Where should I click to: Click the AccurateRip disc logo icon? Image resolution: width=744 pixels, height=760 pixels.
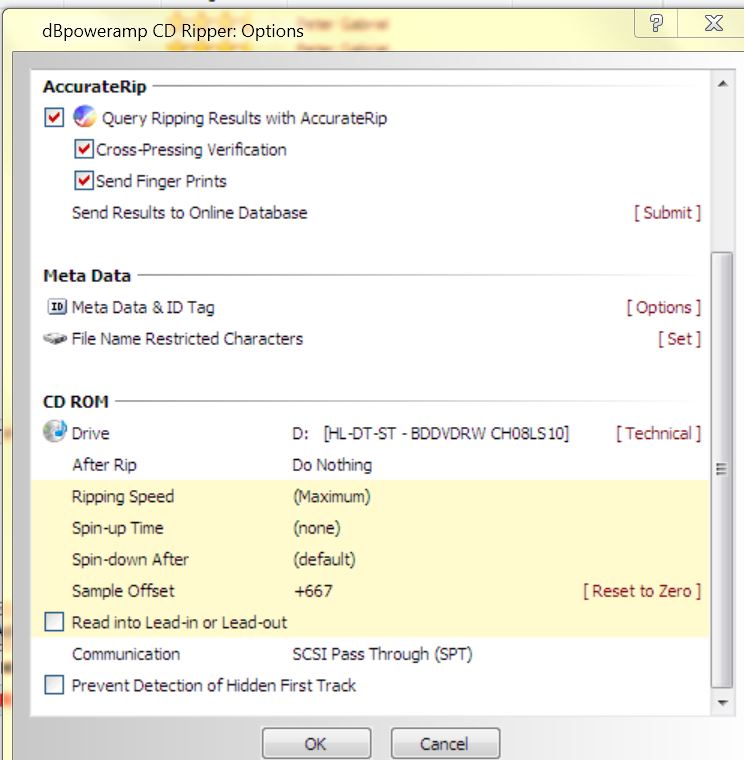pos(84,118)
